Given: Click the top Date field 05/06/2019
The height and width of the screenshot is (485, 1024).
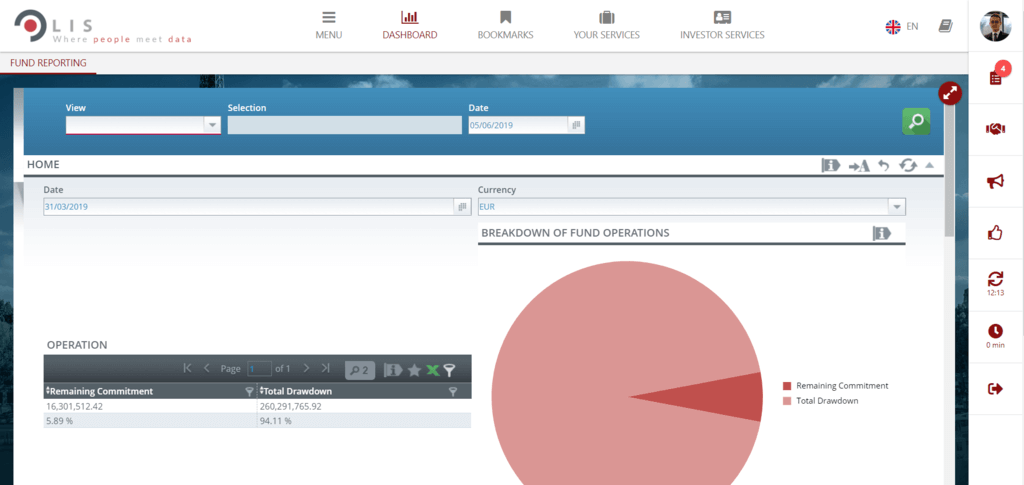Looking at the screenshot, I should pos(518,125).
